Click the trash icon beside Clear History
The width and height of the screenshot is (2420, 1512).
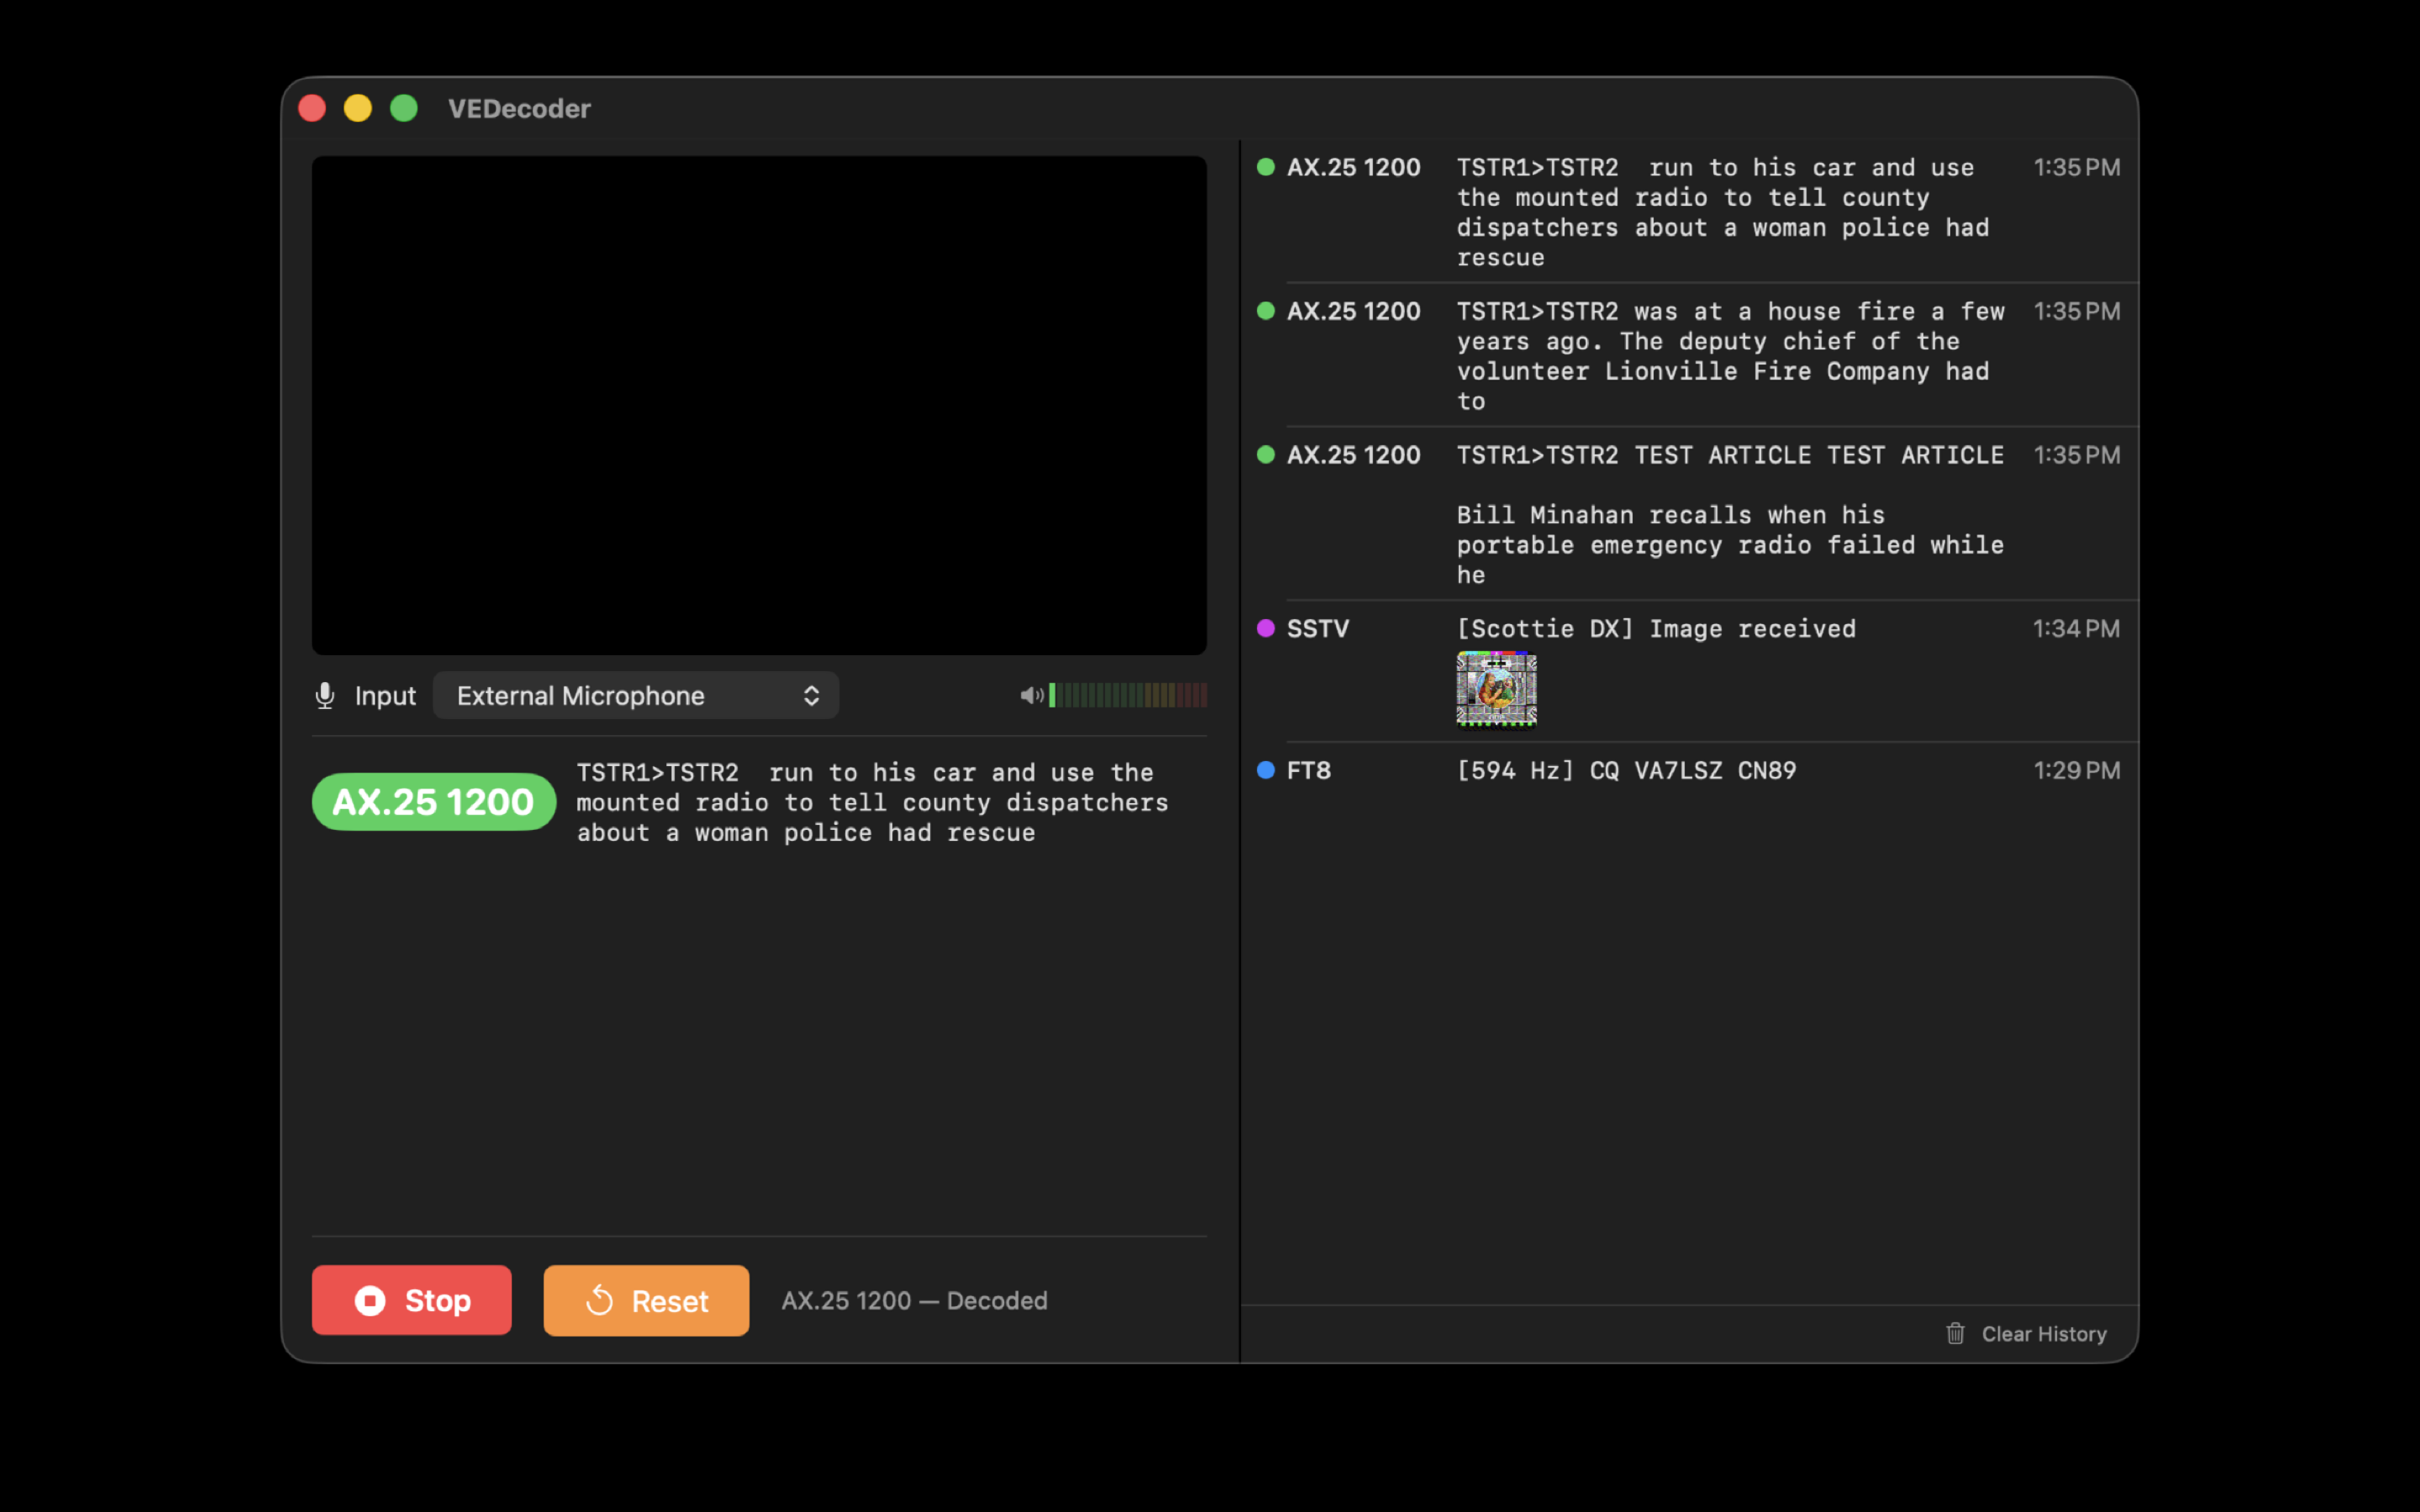point(1956,1333)
